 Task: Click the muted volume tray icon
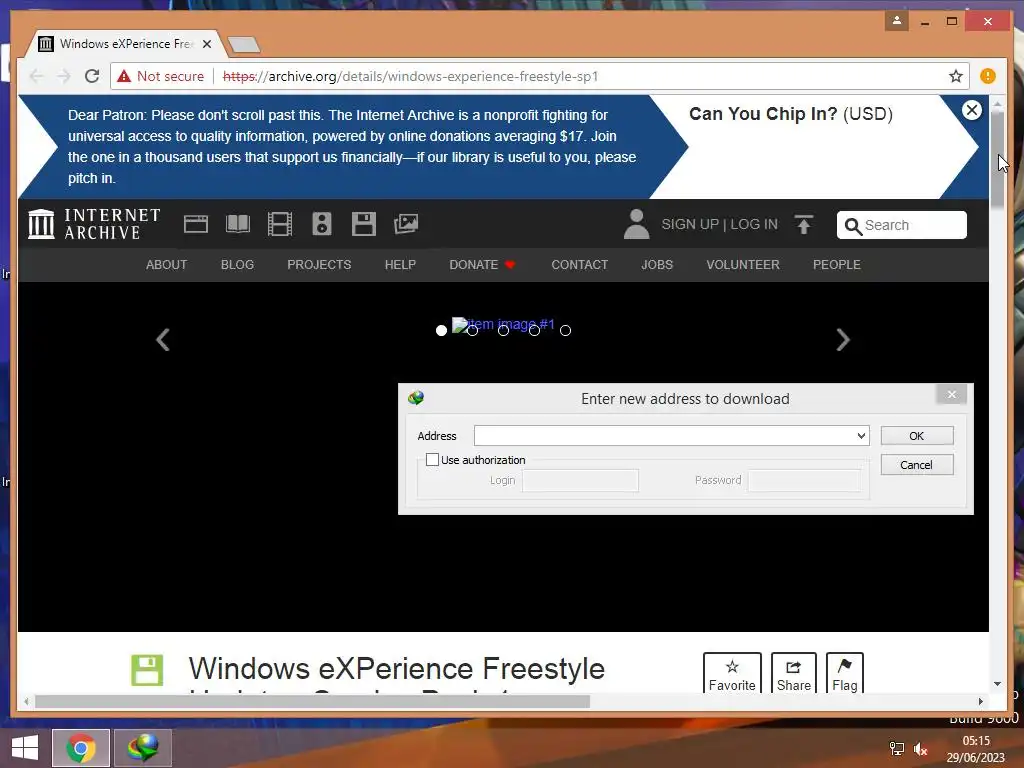click(921, 749)
